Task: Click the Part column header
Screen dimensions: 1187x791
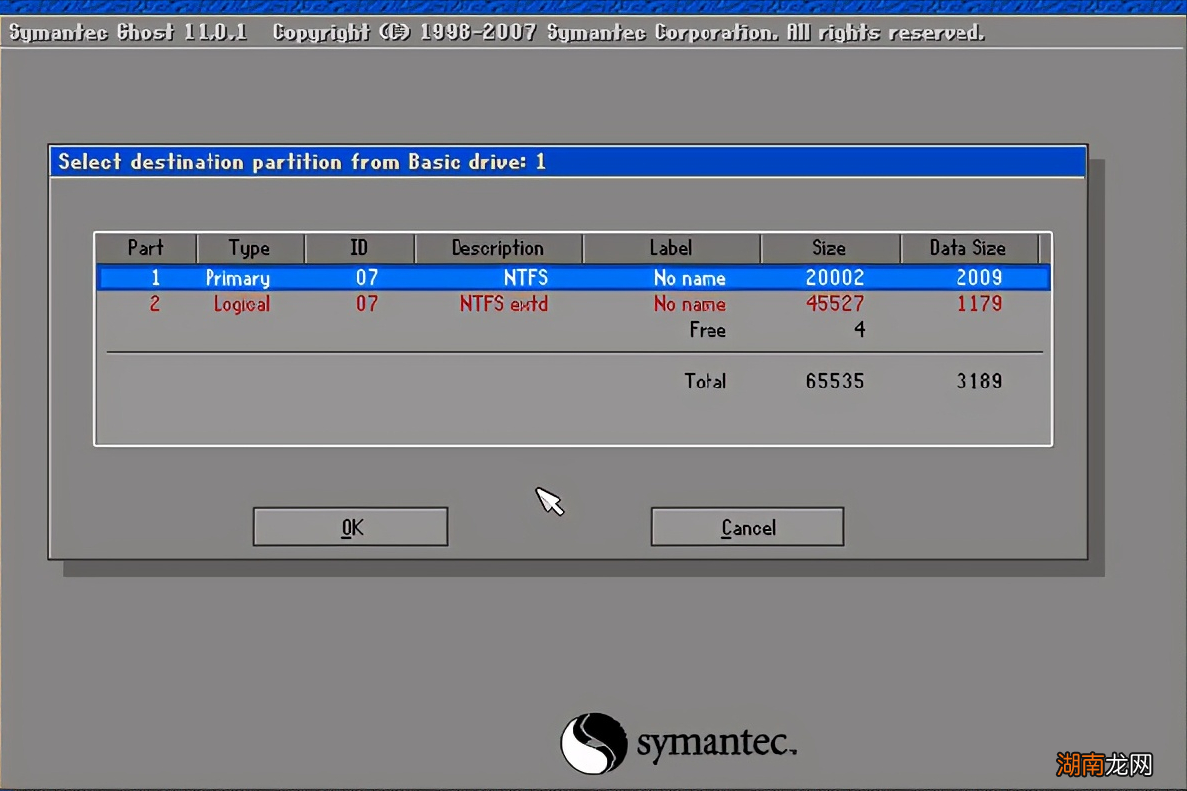Action: (x=146, y=248)
